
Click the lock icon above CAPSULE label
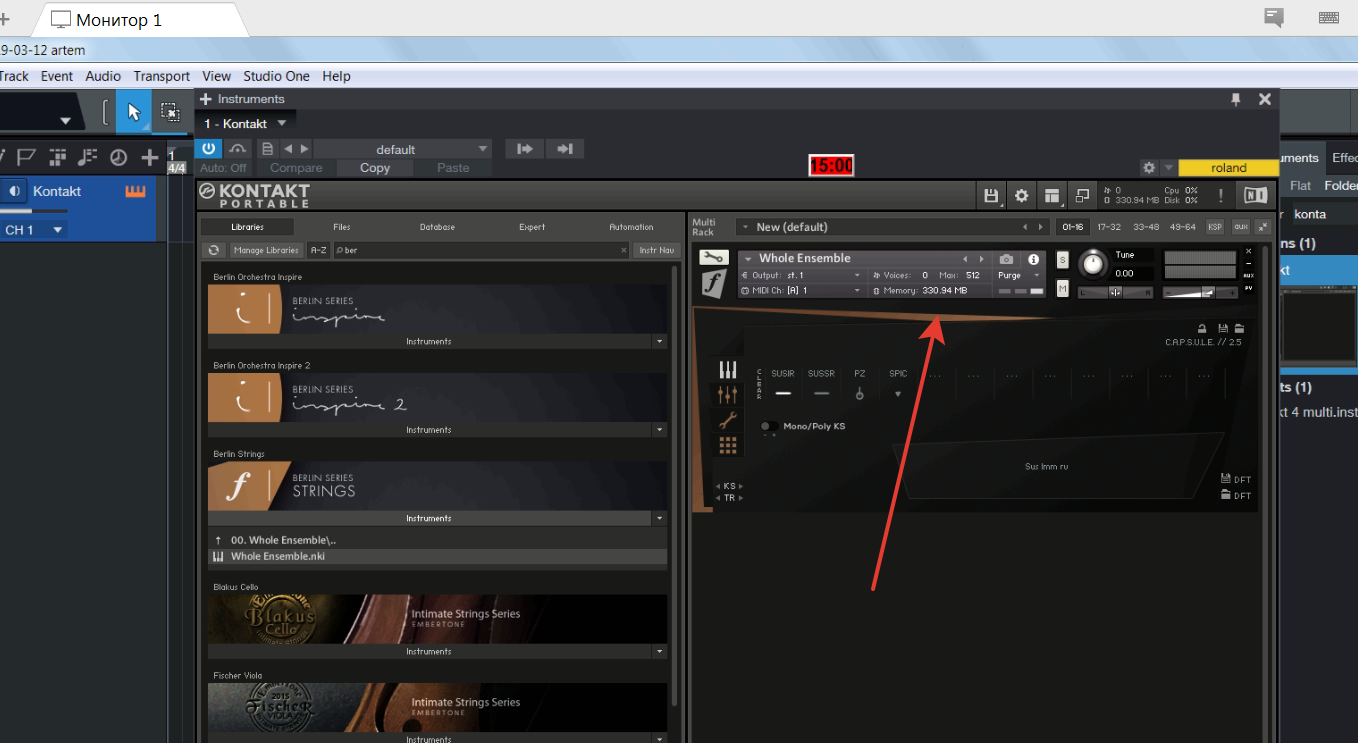[x=1203, y=328]
